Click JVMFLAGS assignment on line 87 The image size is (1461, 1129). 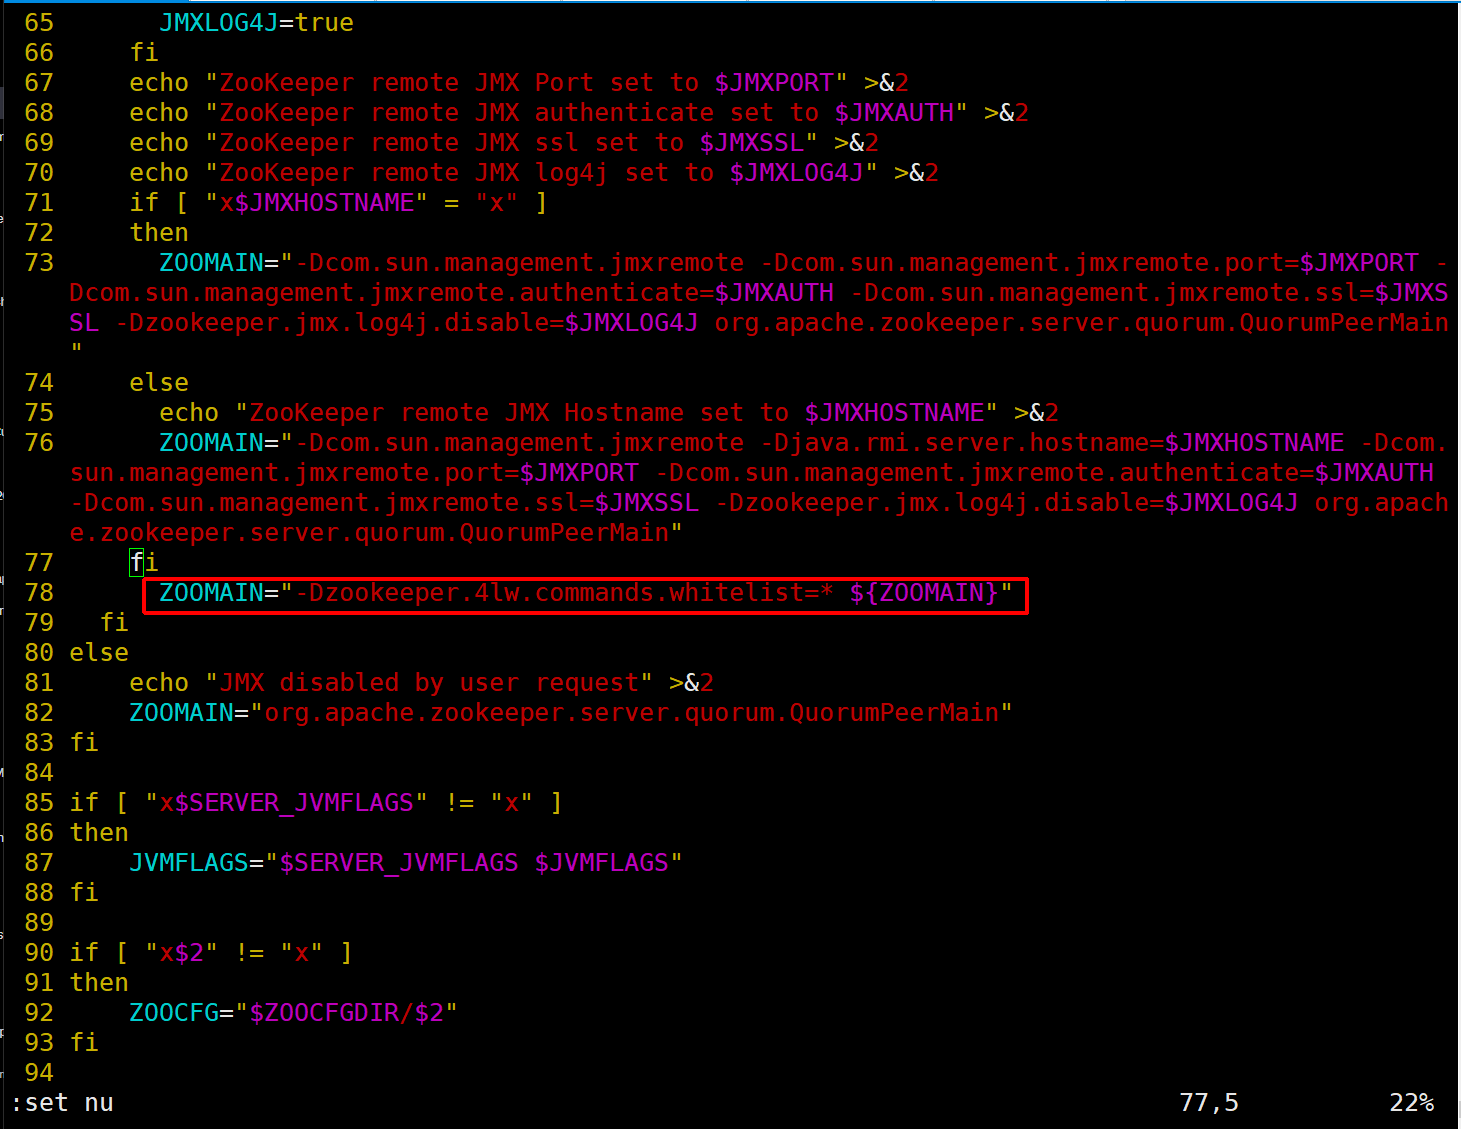coord(189,863)
